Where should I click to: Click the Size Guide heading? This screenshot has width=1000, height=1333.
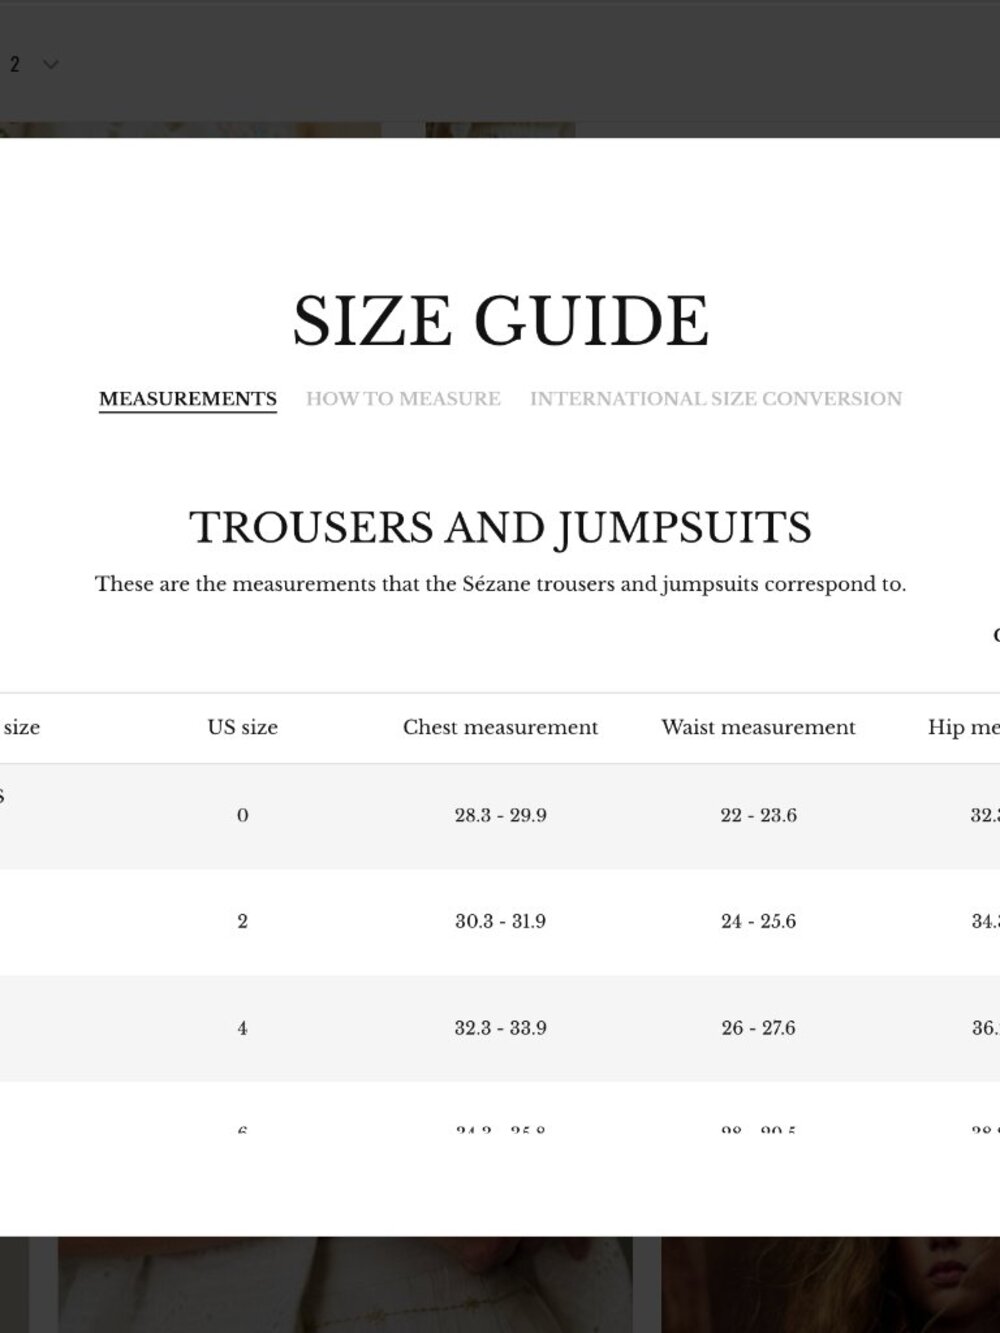[500, 321]
